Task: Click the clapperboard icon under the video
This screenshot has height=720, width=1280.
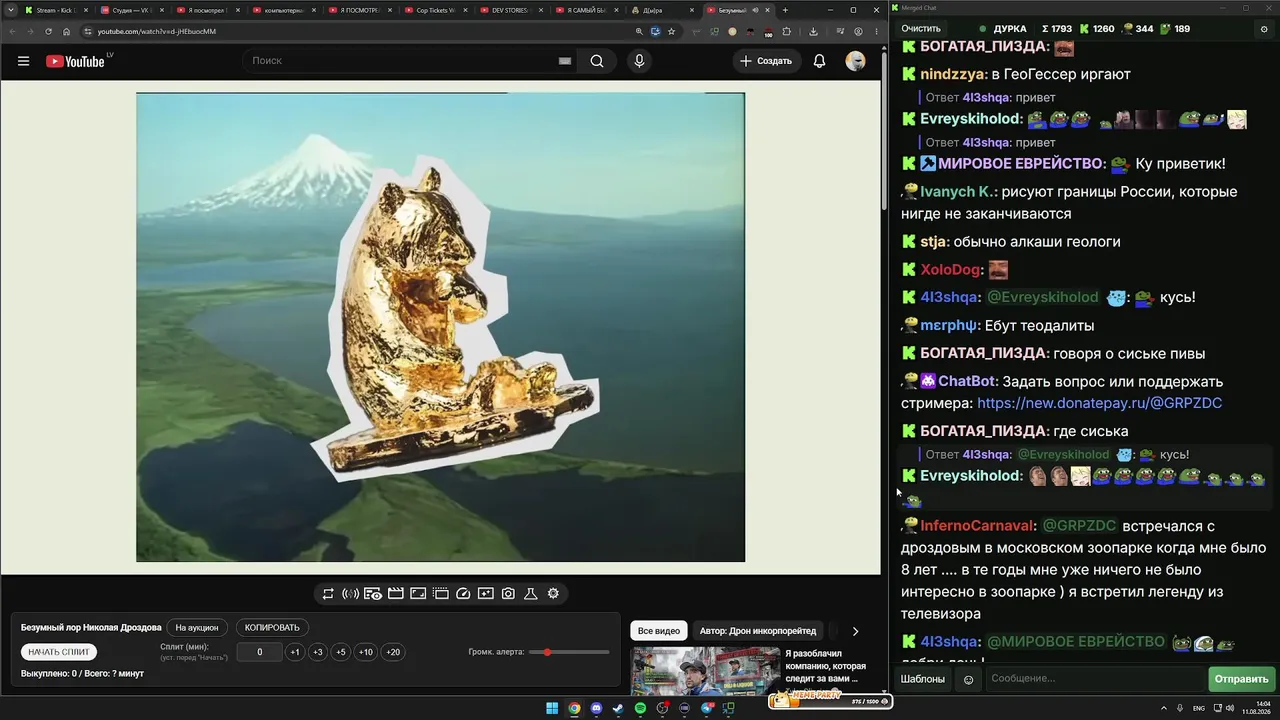Action: [x=396, y=594]
